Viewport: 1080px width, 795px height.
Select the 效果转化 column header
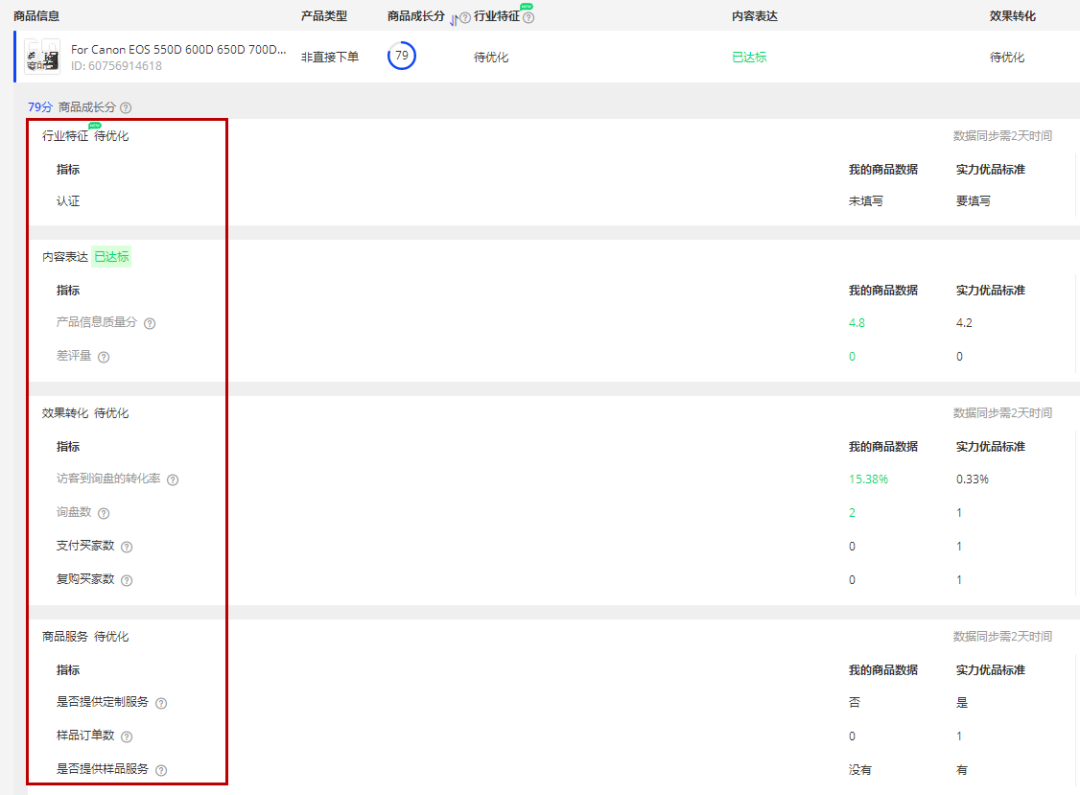point(1012,17)
